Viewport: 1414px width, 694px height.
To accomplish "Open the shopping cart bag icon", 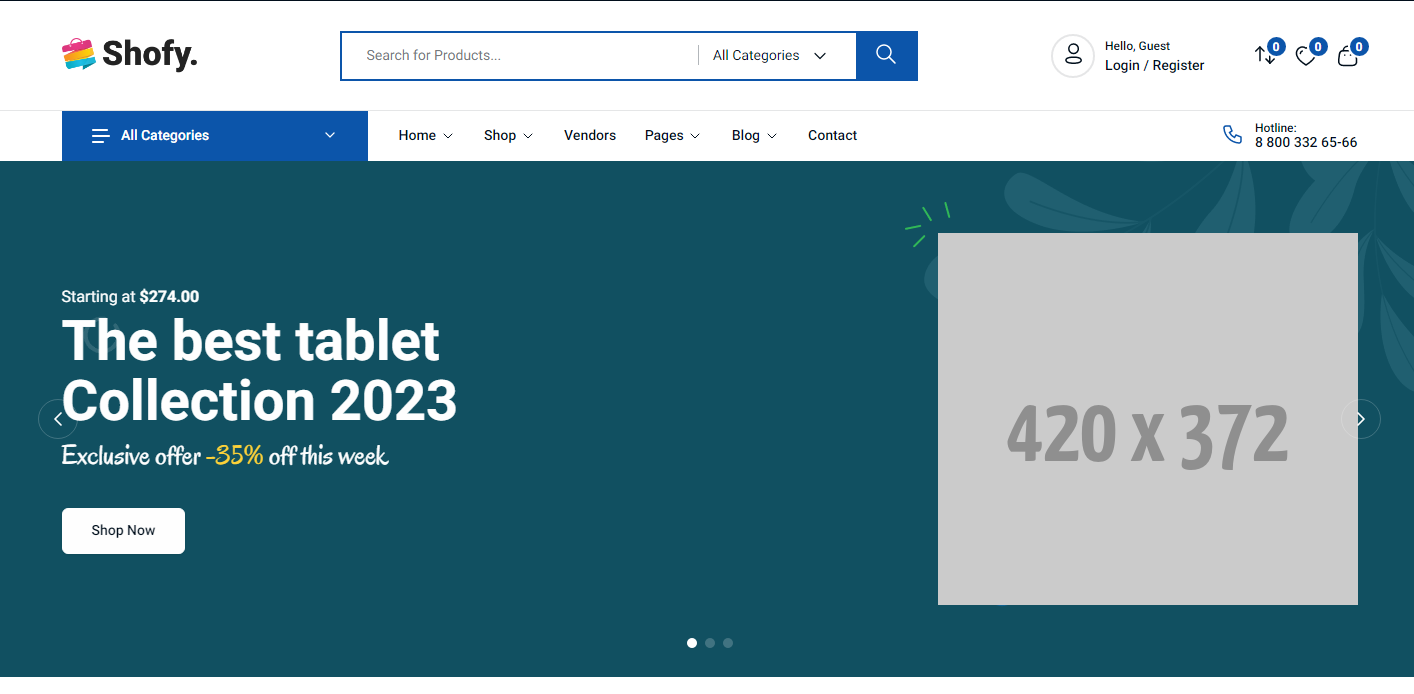I will (x=1348, y=56).
